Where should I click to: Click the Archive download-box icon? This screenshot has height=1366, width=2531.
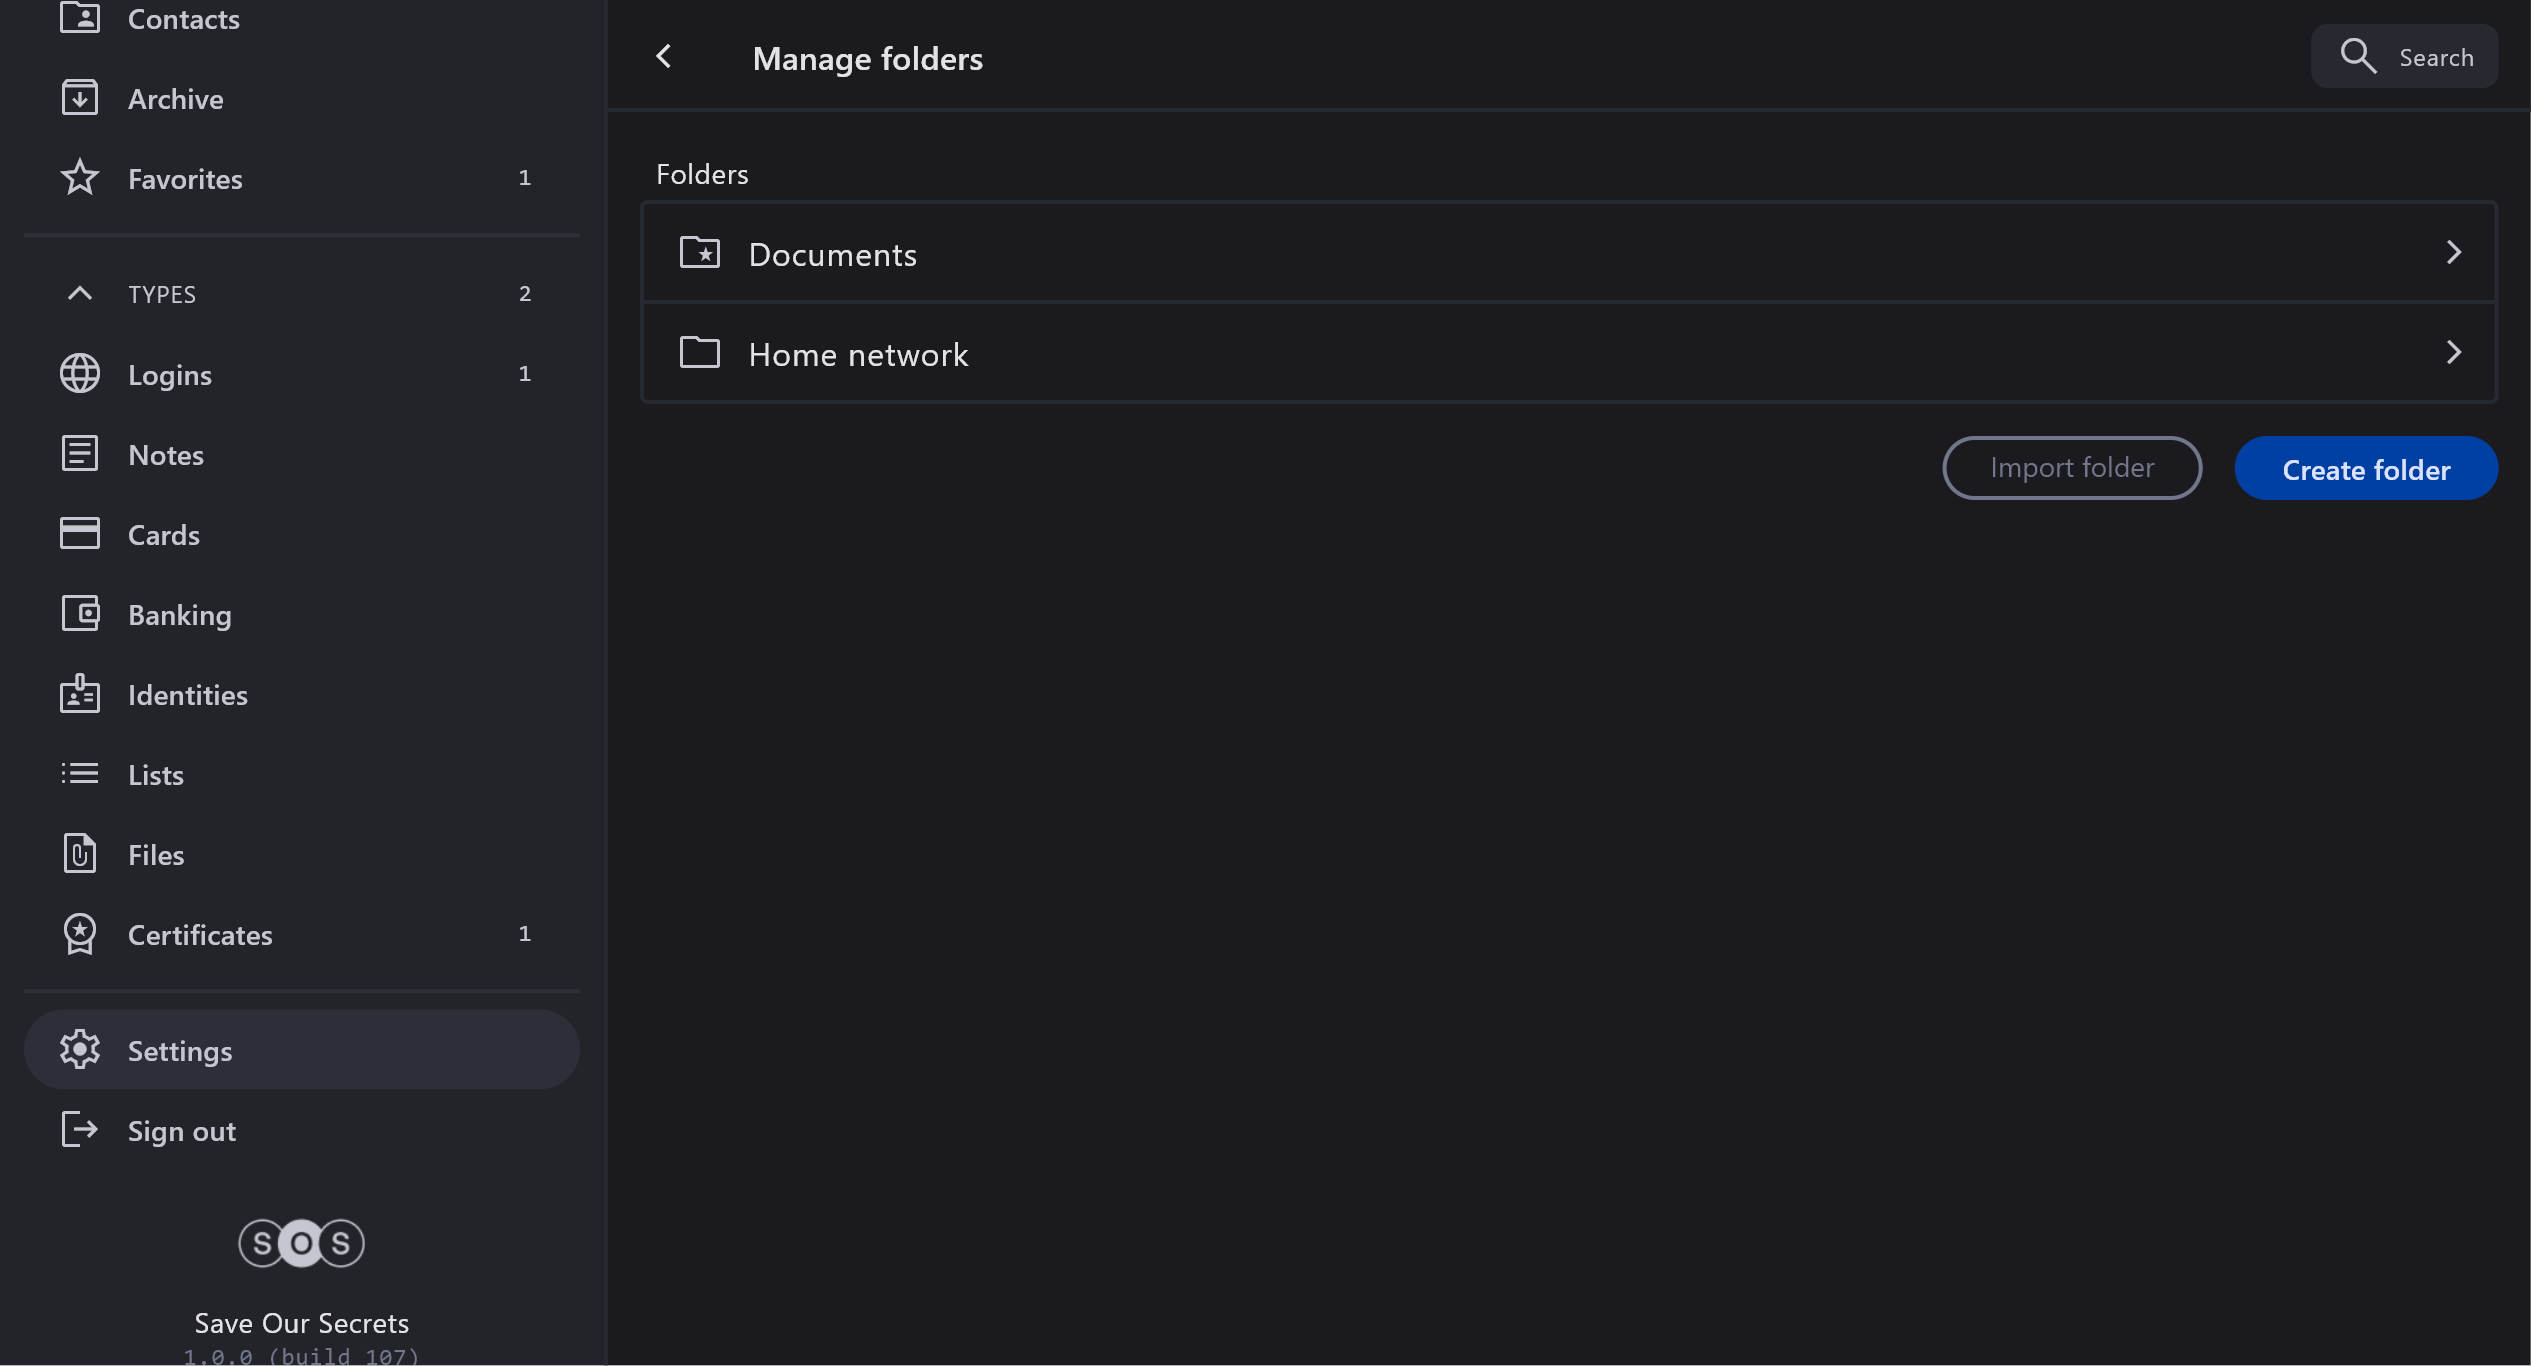(80, 98)
